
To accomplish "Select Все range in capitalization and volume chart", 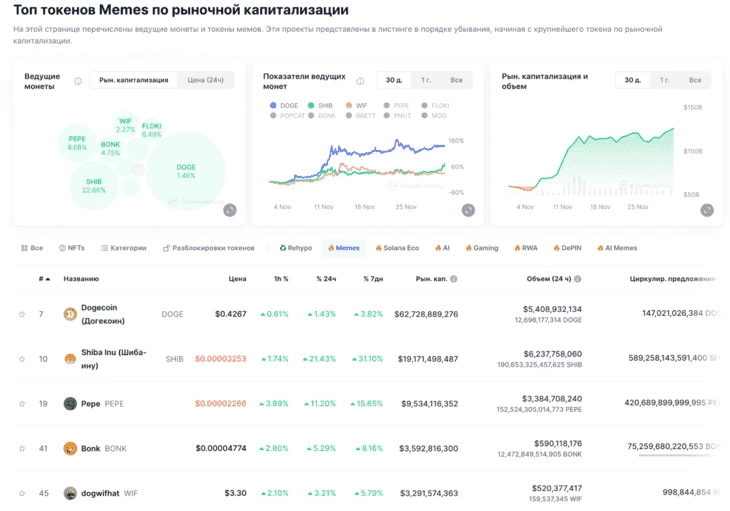I will (x=695, y=80).
